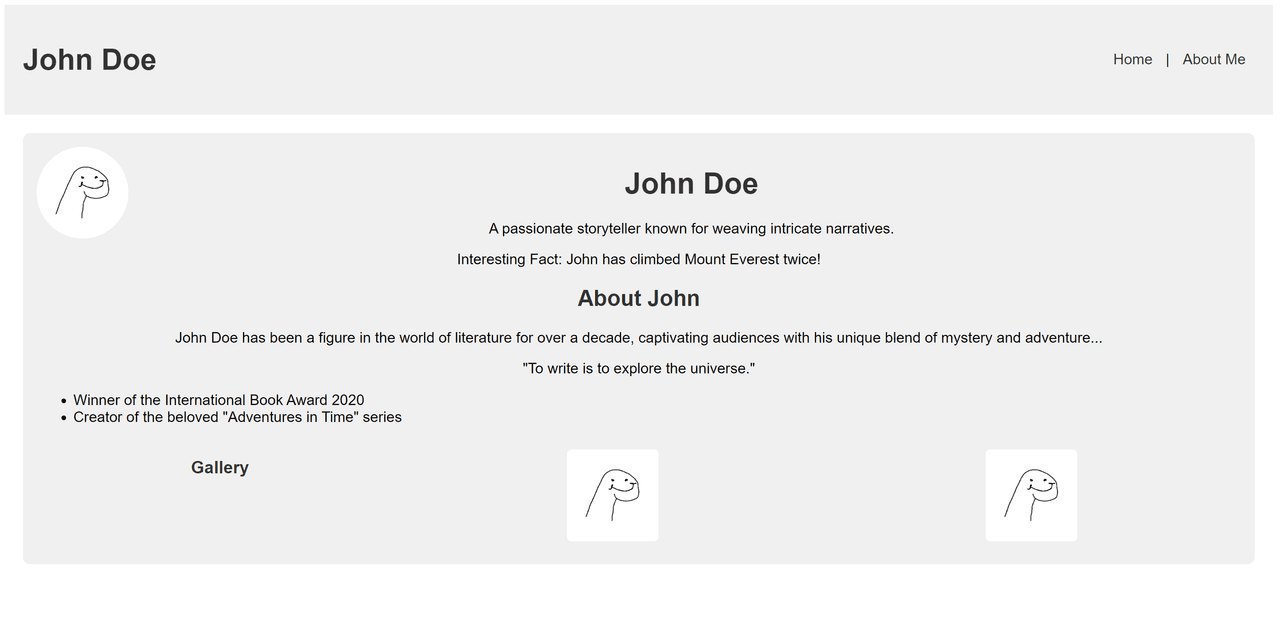Click the passionate storyteller tagline
Image resolution: width=1280 pixels, height=644 pixels.
[691, 229]
